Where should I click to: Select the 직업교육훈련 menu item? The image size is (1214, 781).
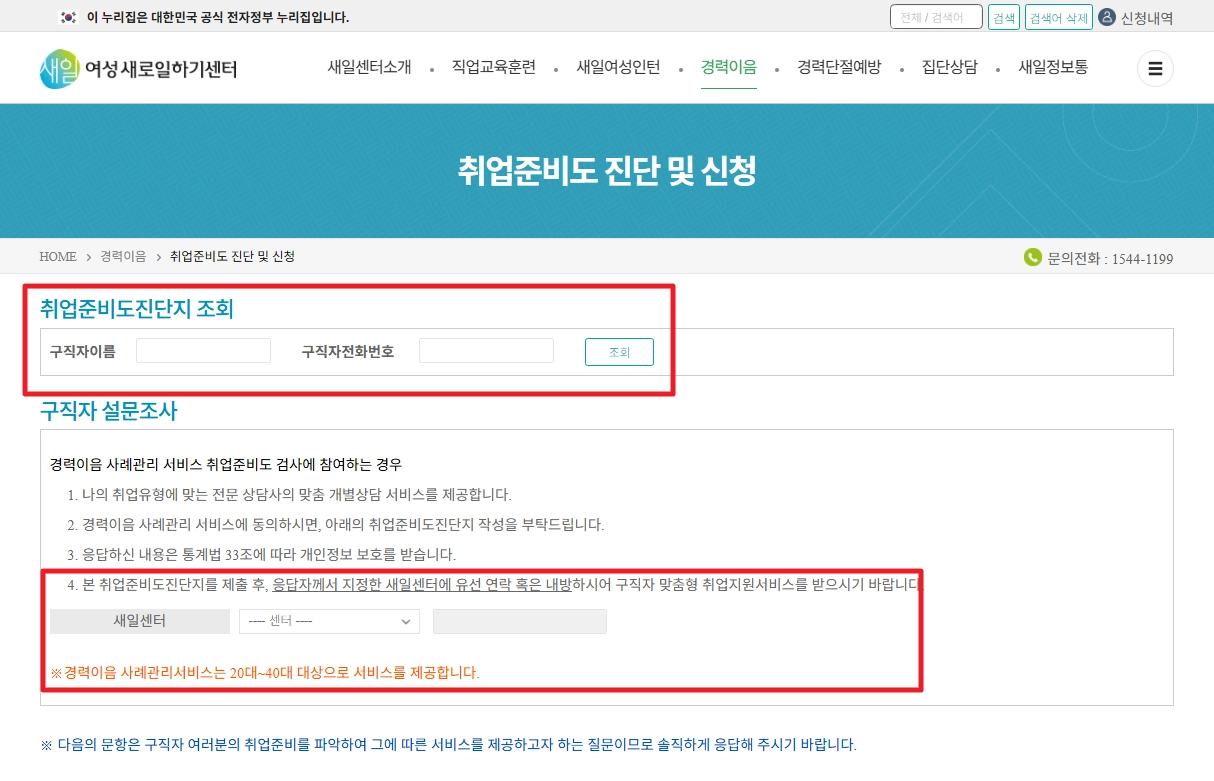tap(495, 66)
